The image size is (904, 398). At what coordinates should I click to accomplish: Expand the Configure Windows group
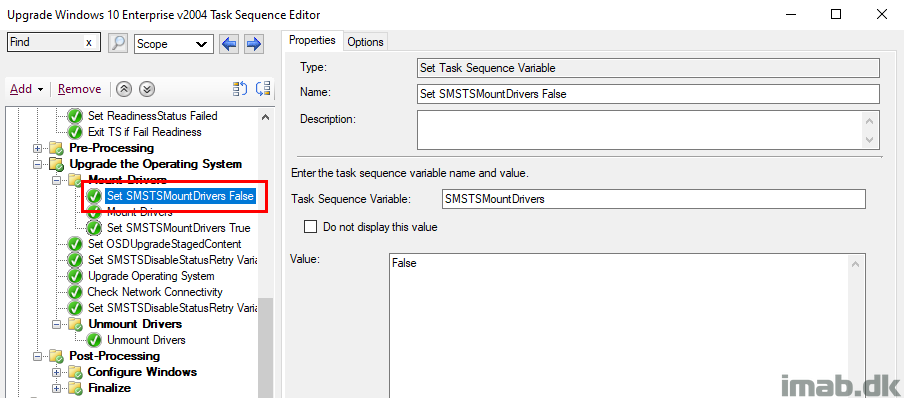pos(57,372)
